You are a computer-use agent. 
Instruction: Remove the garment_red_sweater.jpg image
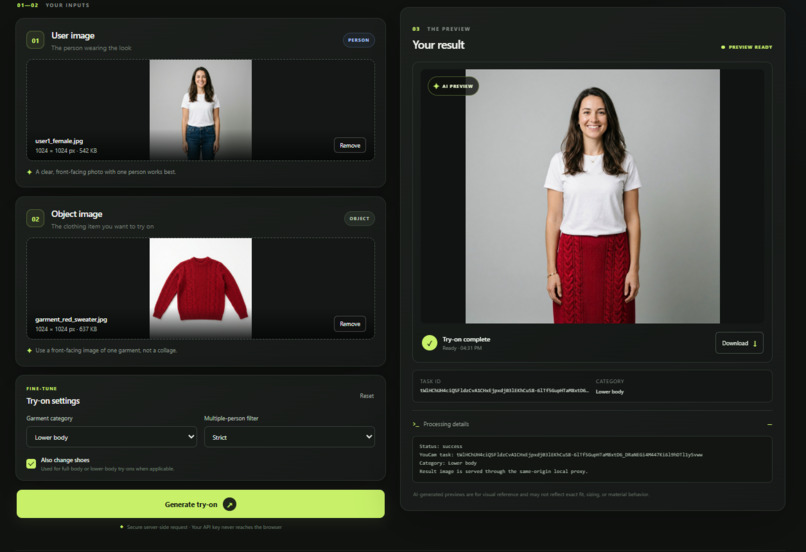click(350, 324)
